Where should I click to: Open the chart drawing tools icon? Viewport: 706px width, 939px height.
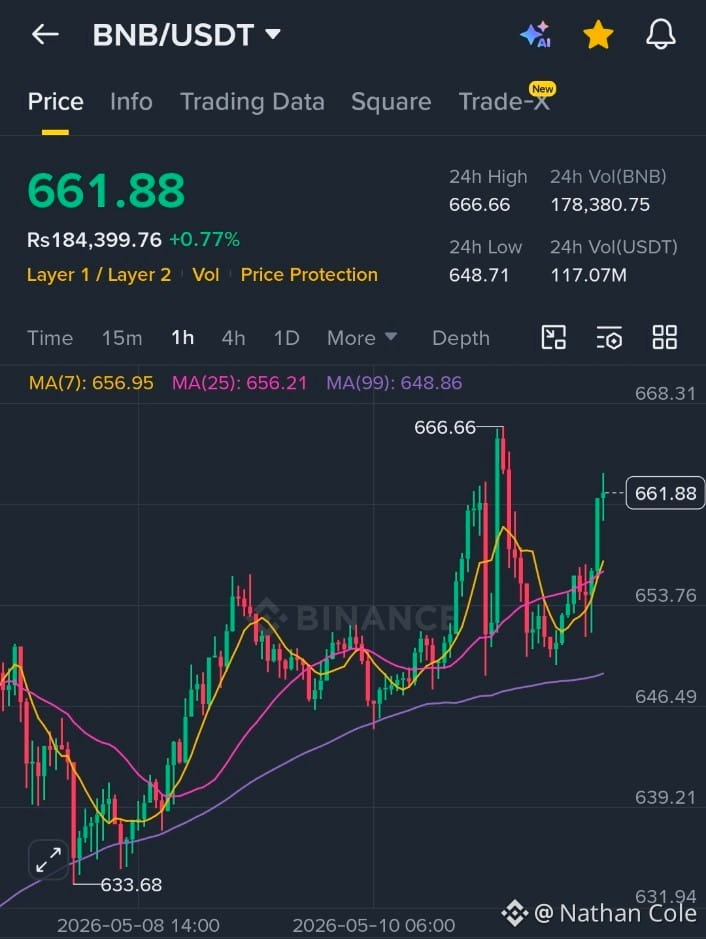click(553, 338)
